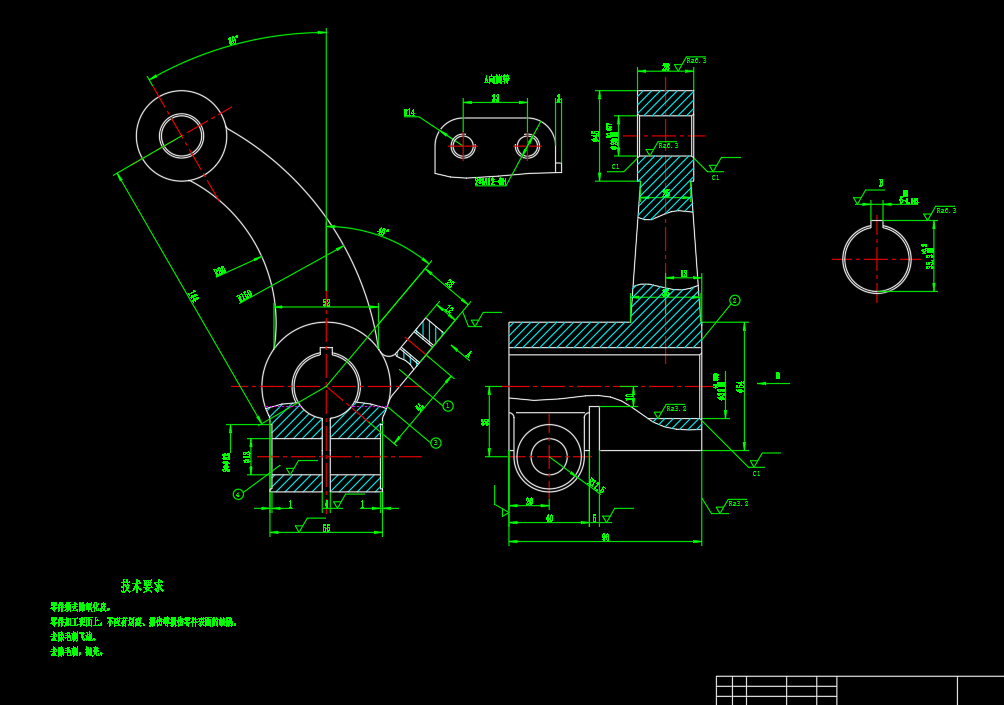
Task: Click the title block table at bottom right
Action: [858, 690]
